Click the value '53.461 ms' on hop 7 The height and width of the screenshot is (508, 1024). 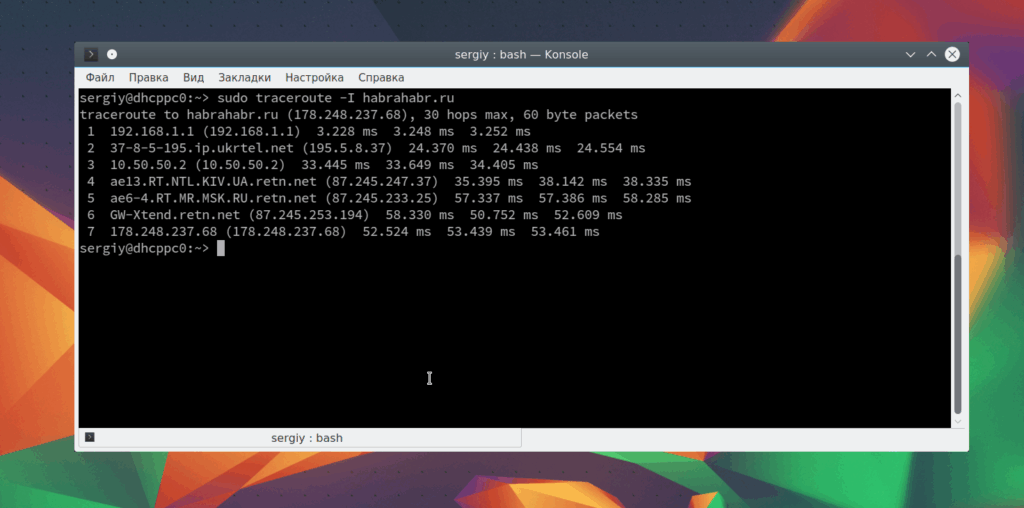click(x=565, y=232)
